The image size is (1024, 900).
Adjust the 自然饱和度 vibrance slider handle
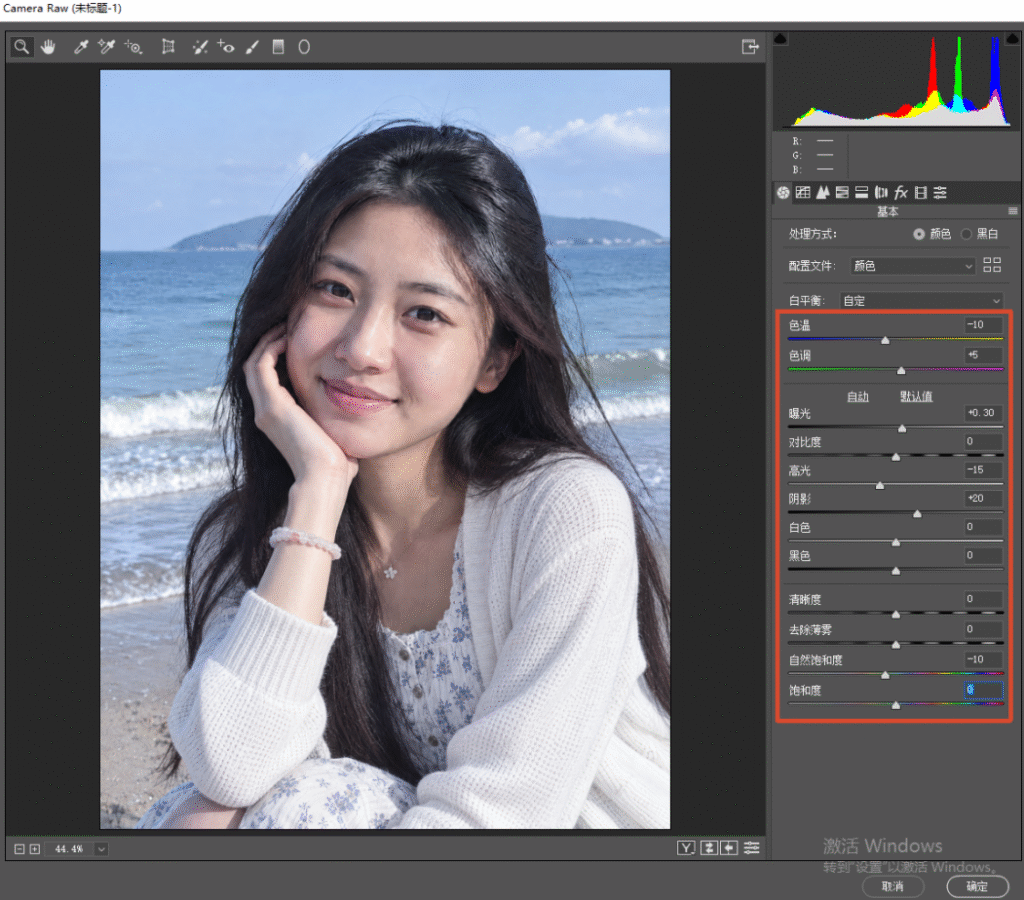(886, 675)
